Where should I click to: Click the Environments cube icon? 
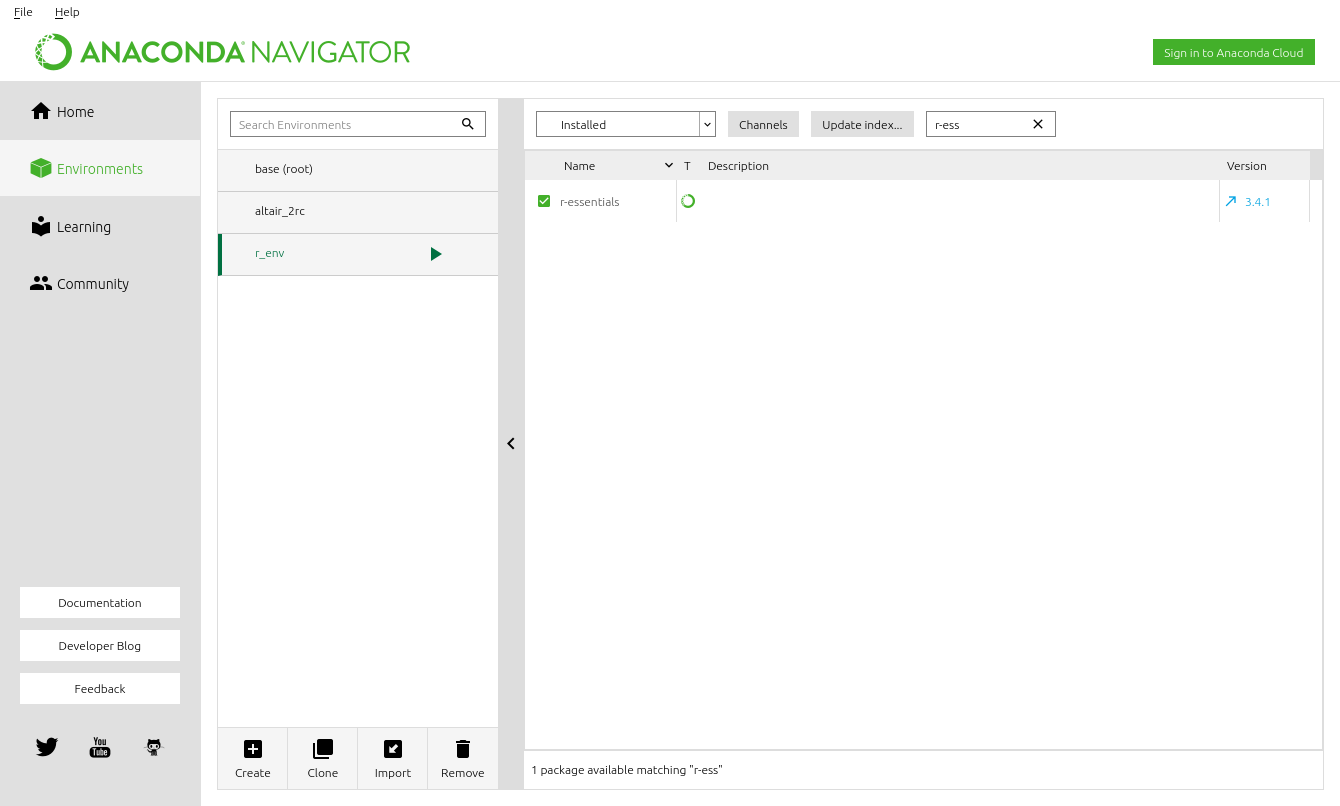(41, 168)
